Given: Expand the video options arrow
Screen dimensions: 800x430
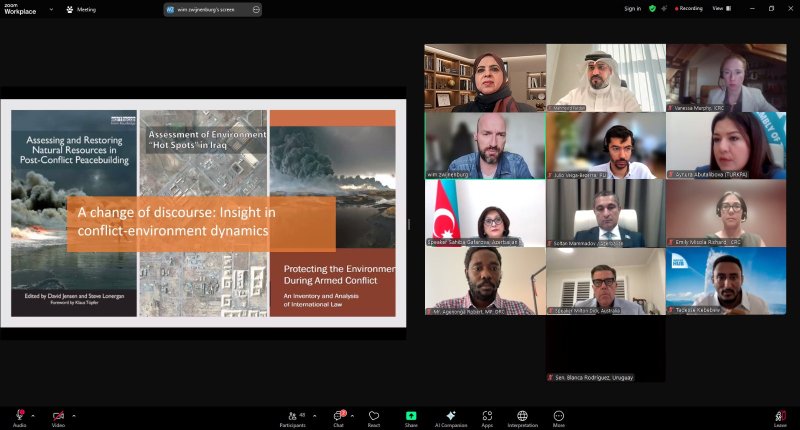Looking at the screenshot, I should (73, 416).
